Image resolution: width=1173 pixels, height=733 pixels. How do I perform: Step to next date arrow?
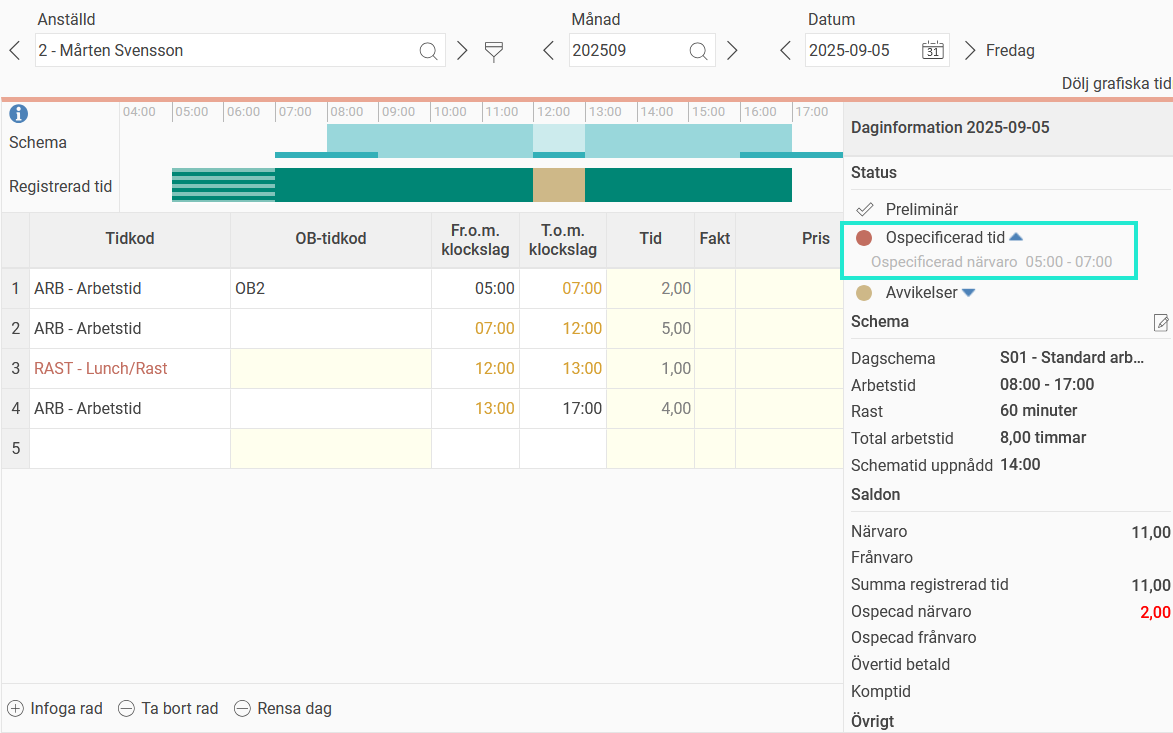pyautogui.click(x=969, y=51)
